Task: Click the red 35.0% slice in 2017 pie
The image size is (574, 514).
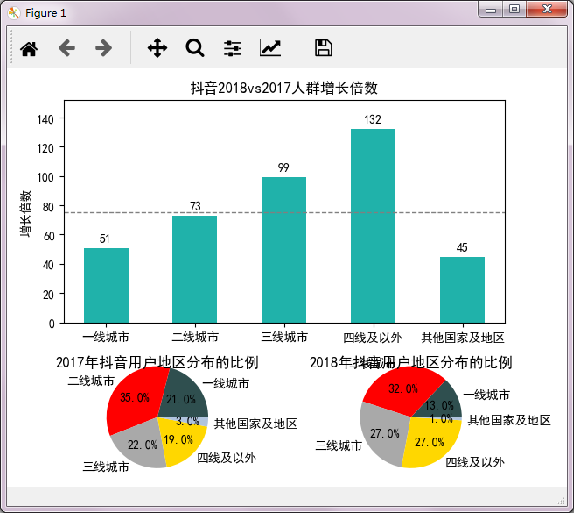Action: [x=134, y=397]
